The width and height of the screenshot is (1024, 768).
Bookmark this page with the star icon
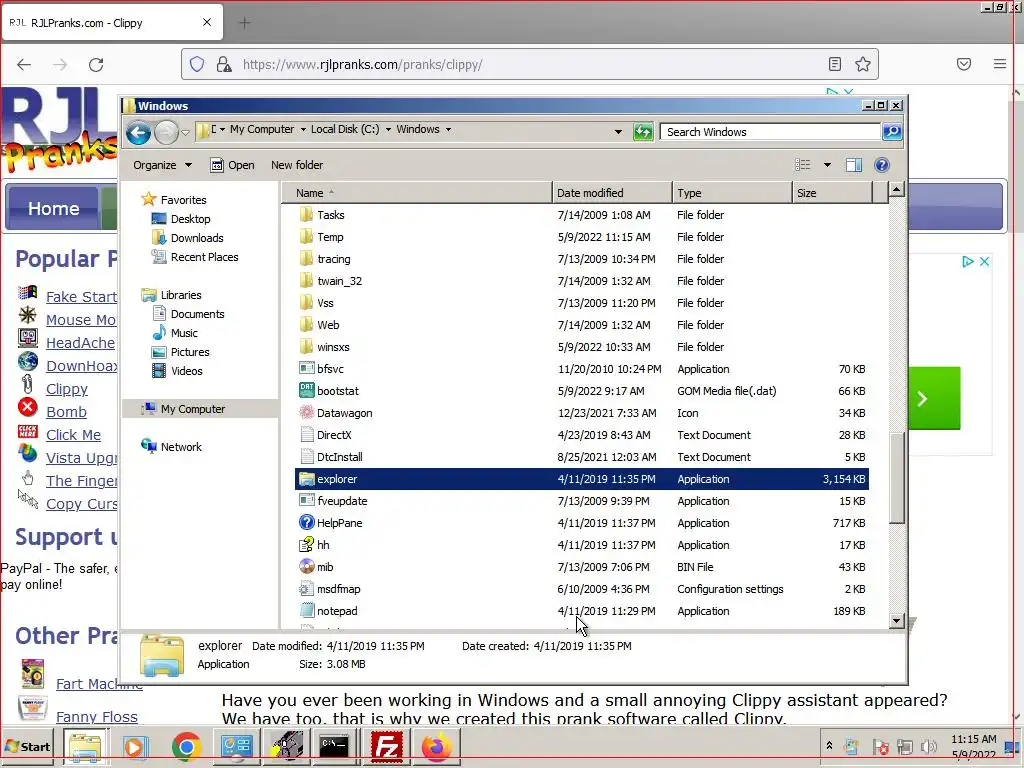(x=863, y=64)
